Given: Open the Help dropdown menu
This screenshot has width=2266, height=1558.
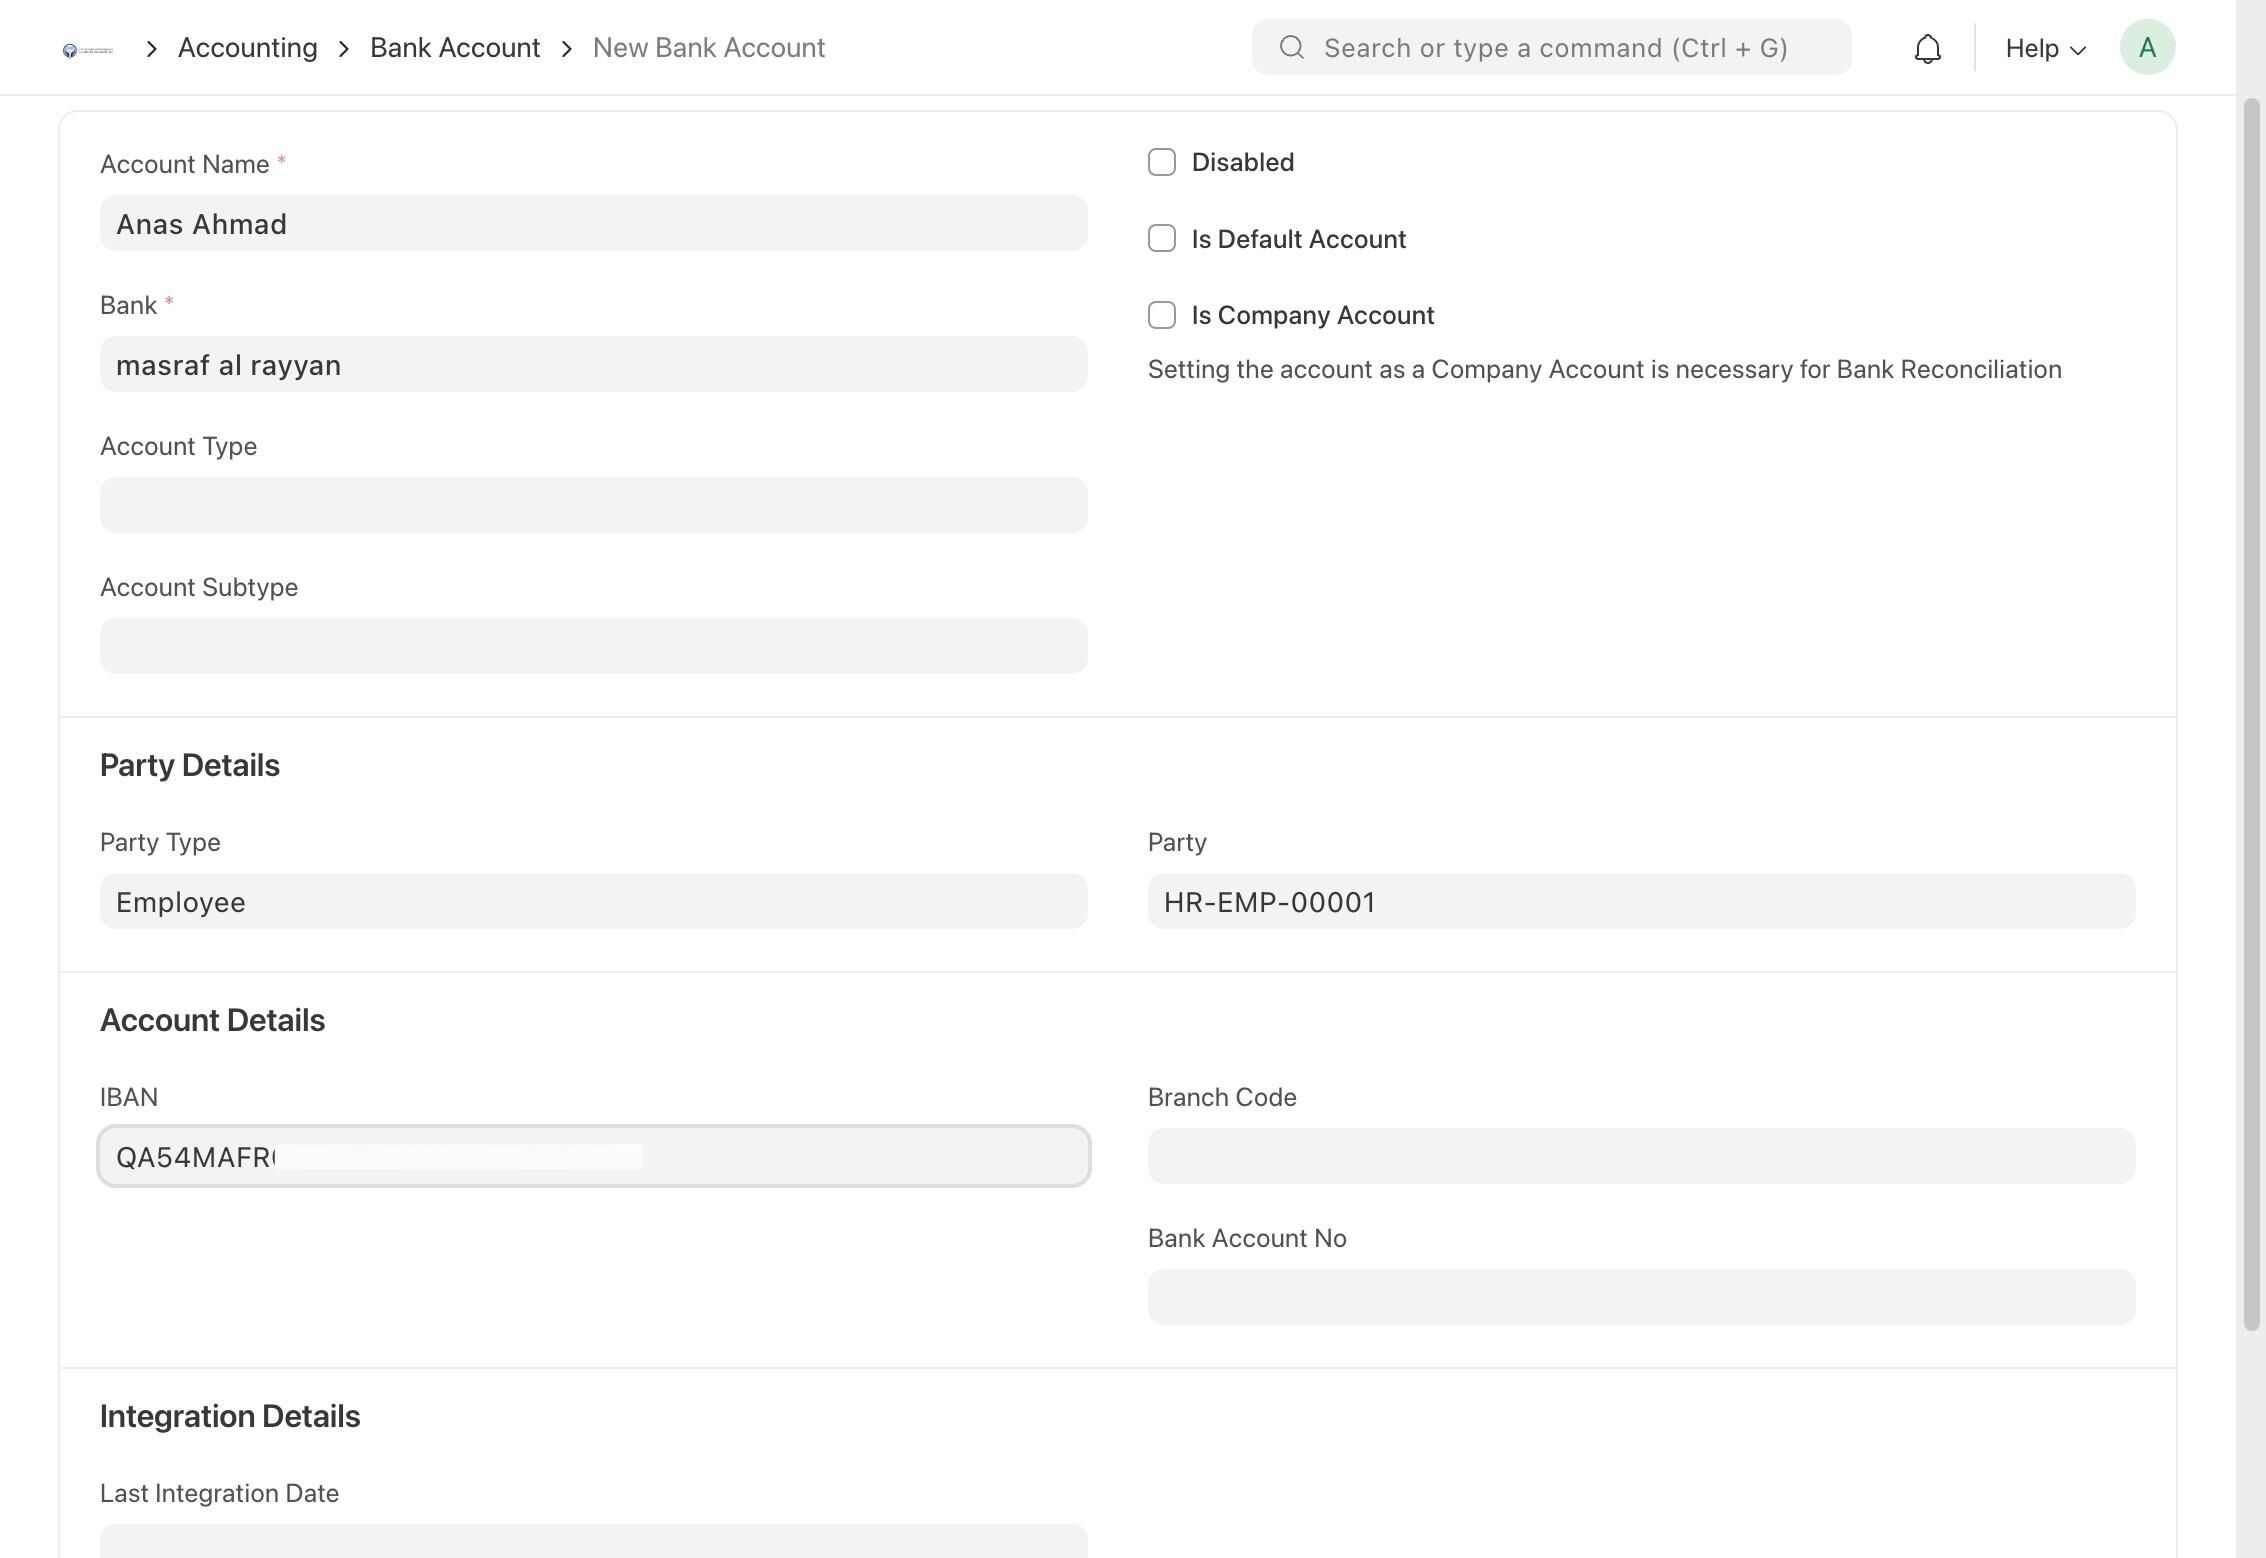Looking at the screenshot, I should coord(2045,48).
